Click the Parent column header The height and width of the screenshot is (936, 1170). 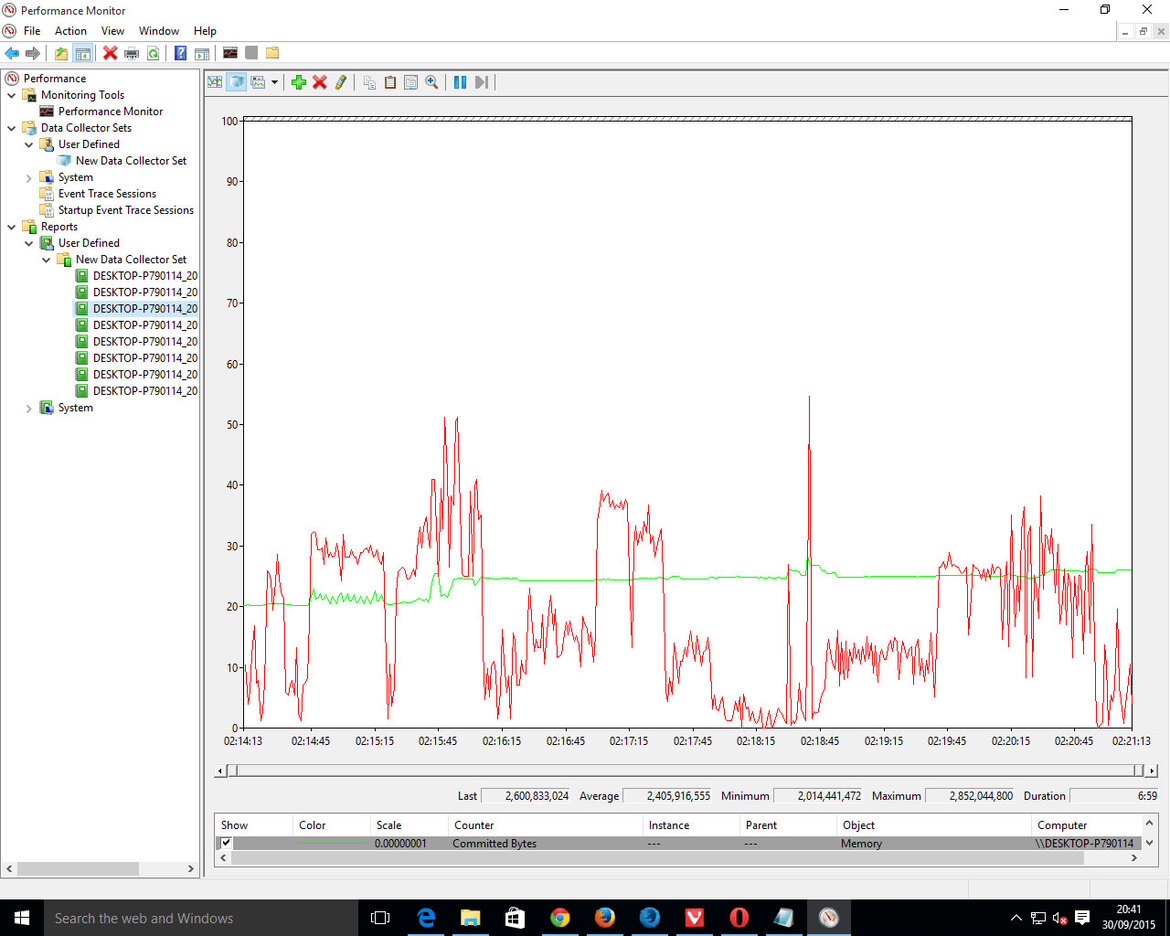click(x=788, y=825)
